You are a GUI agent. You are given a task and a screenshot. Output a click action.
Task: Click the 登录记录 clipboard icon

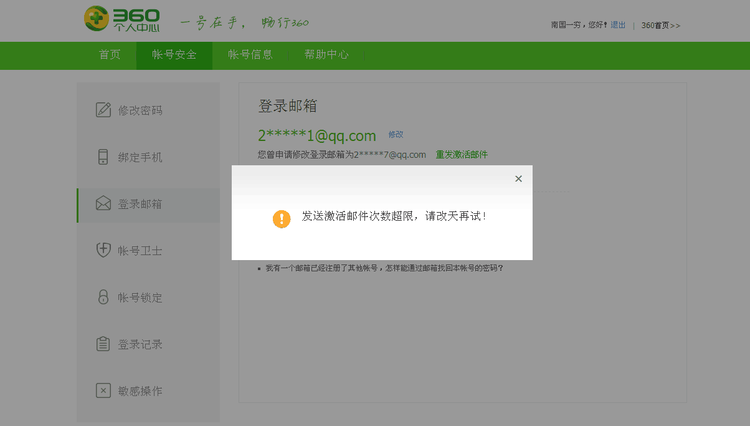click(x=103, y=344)
